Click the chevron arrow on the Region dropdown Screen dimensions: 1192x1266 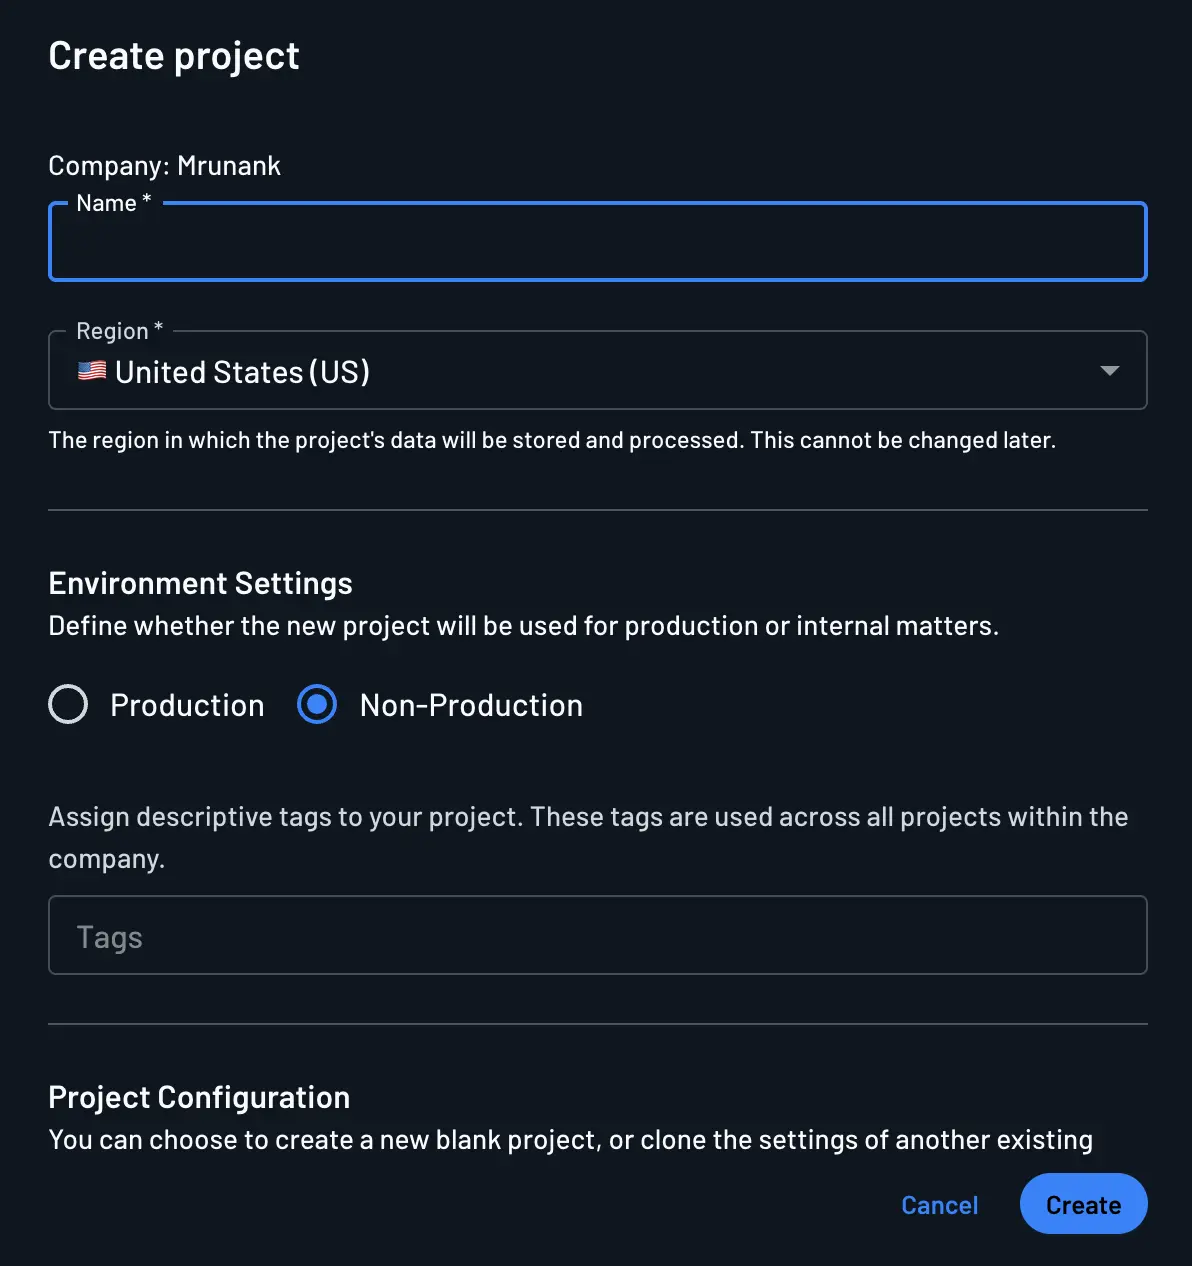point(1109,370)
